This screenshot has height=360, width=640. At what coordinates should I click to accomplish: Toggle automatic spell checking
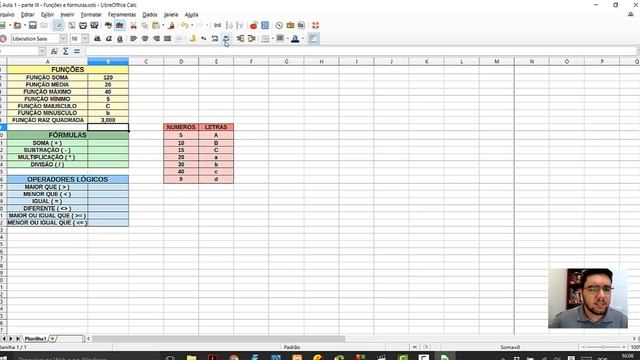pos(120,25)
